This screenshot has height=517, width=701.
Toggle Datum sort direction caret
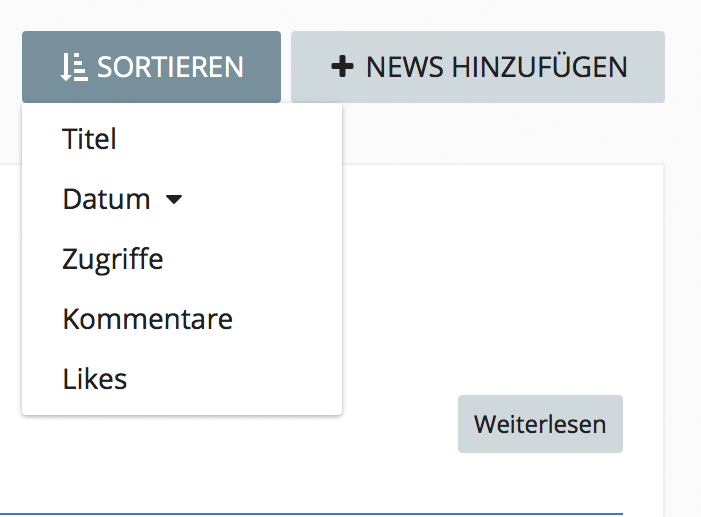(x=174, y=200)
